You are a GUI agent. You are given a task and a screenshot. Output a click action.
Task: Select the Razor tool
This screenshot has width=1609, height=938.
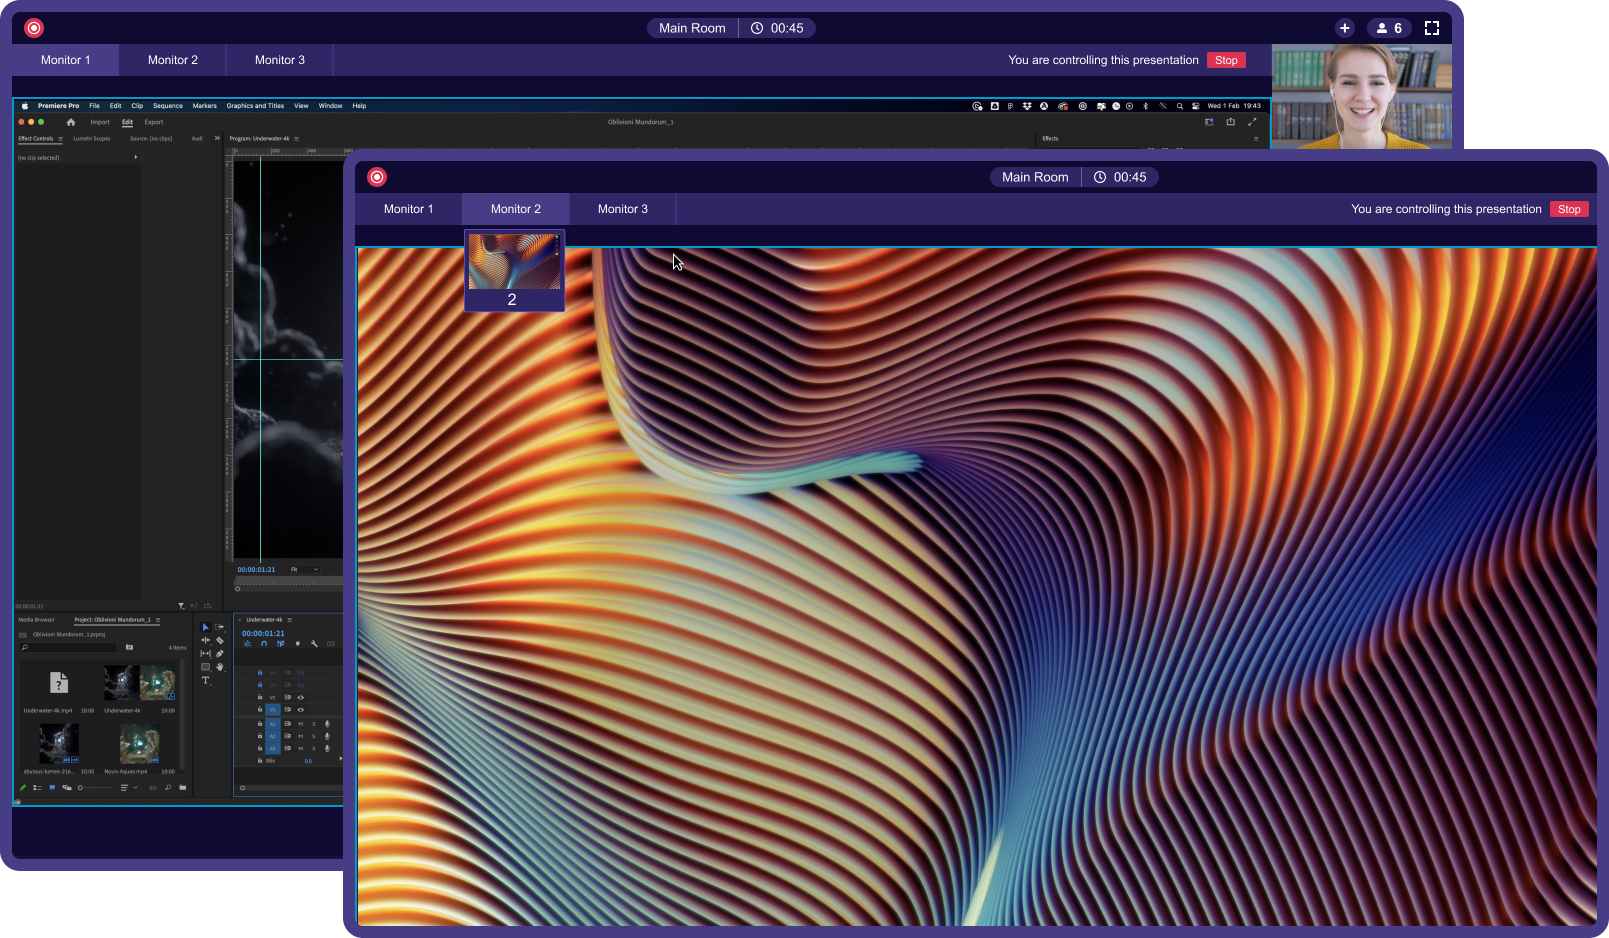point(220,640)
